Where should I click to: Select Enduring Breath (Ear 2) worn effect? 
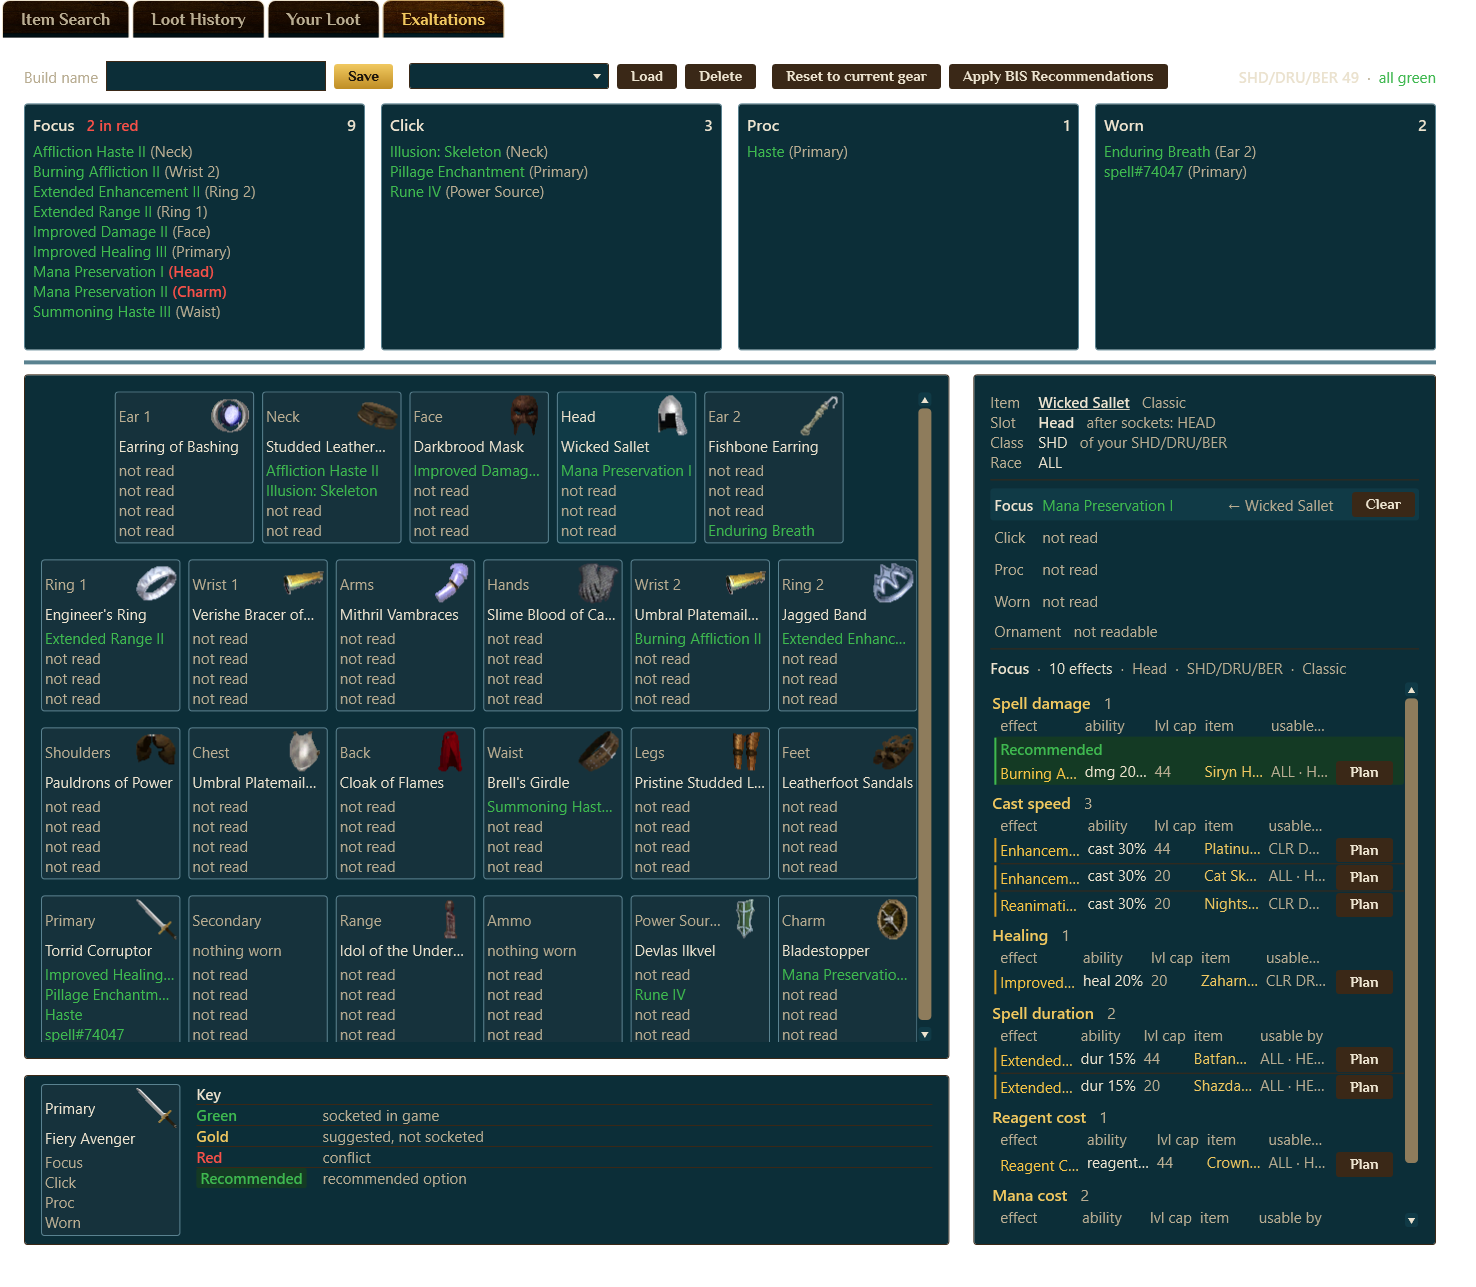click(x=1180, y=152)
